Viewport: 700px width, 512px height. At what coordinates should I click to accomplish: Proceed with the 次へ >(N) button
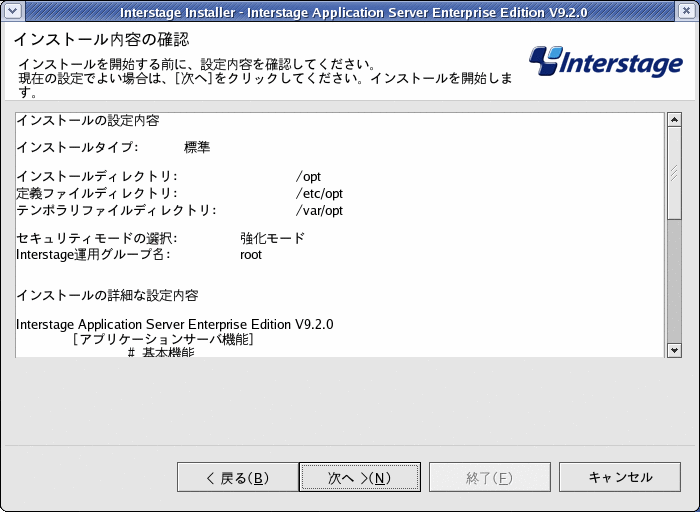[360, 477]
